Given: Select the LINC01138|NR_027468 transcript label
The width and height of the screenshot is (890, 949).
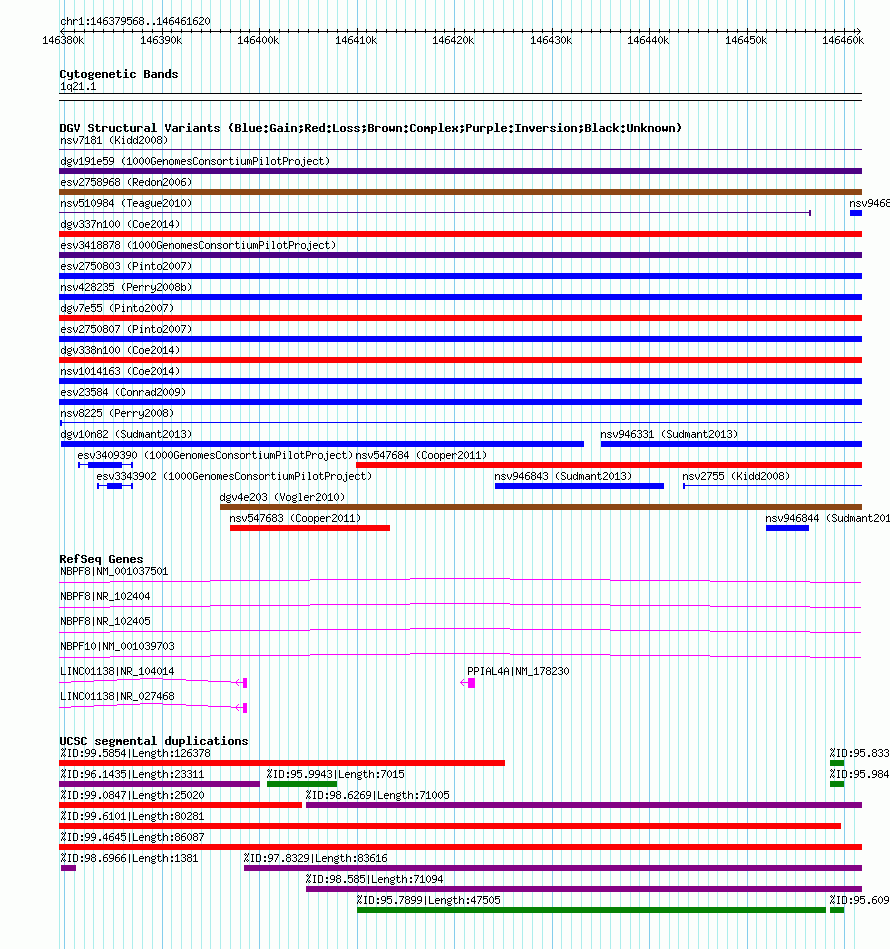Looking at the screenshot, I should [x=117, y=697].
